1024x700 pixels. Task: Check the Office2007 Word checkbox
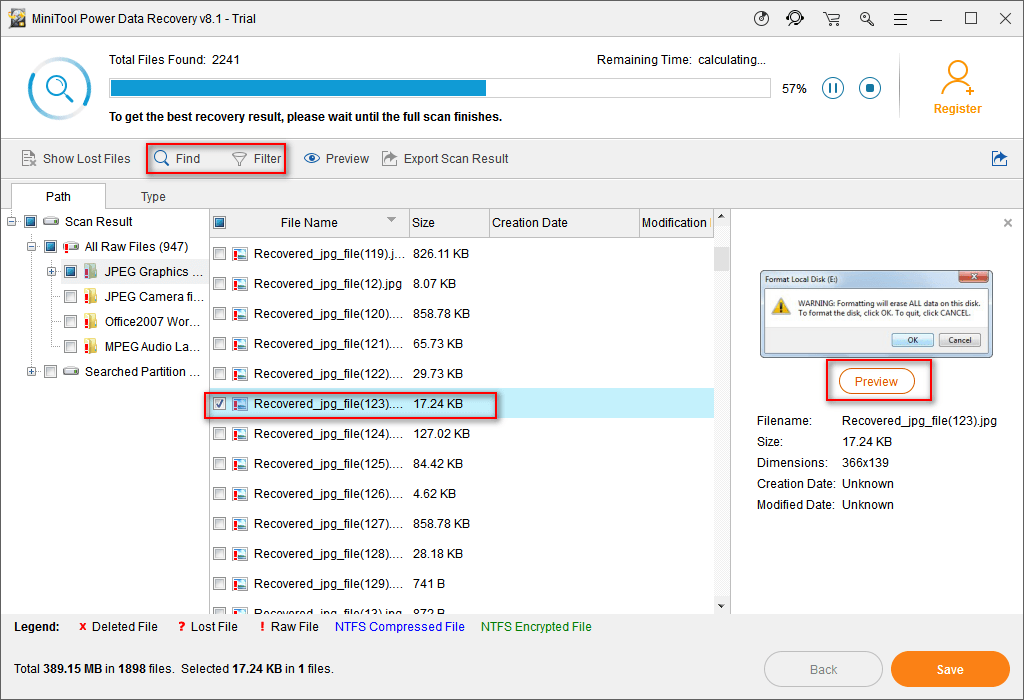[71, 321]
